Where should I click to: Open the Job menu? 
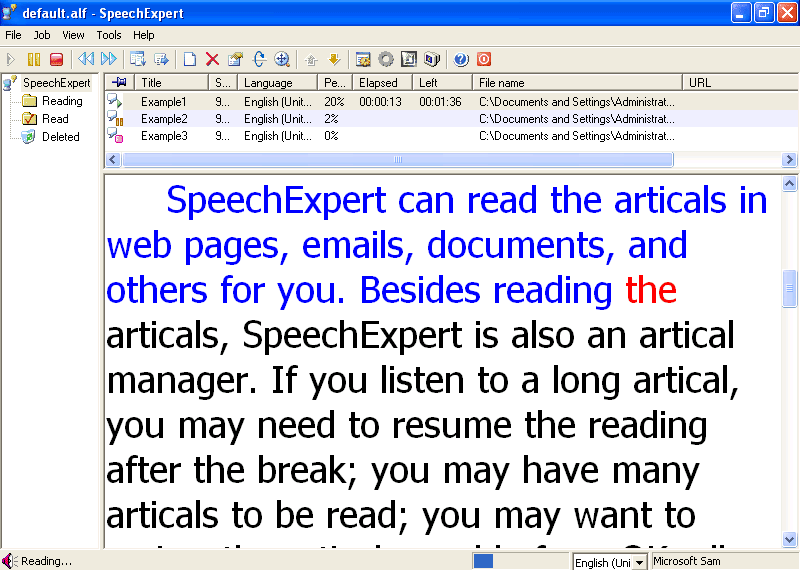(42, 35)
